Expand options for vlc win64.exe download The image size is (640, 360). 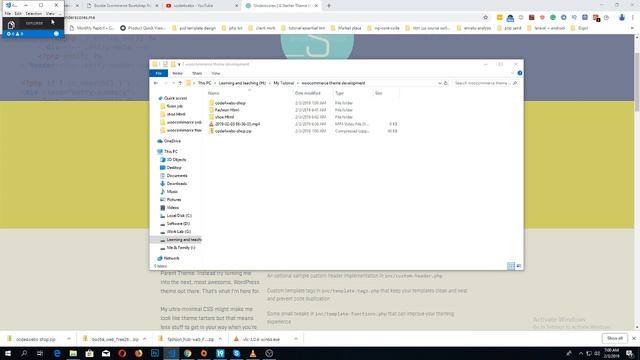296,339
